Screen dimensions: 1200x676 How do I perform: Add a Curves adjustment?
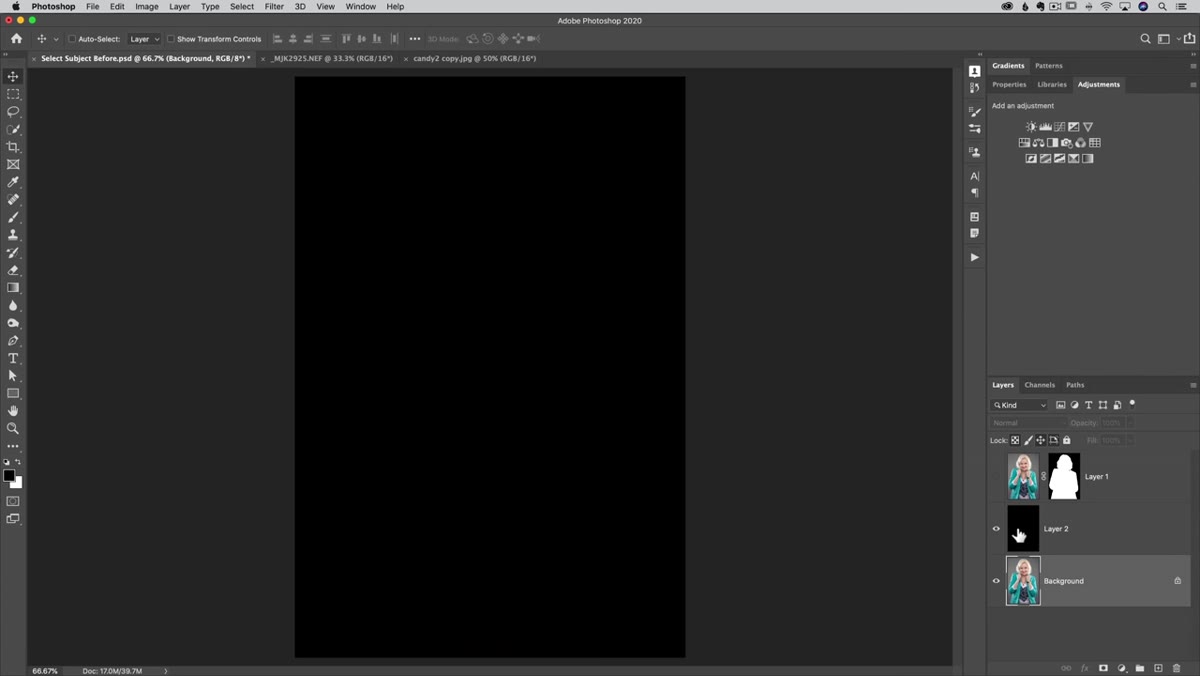1059,127
